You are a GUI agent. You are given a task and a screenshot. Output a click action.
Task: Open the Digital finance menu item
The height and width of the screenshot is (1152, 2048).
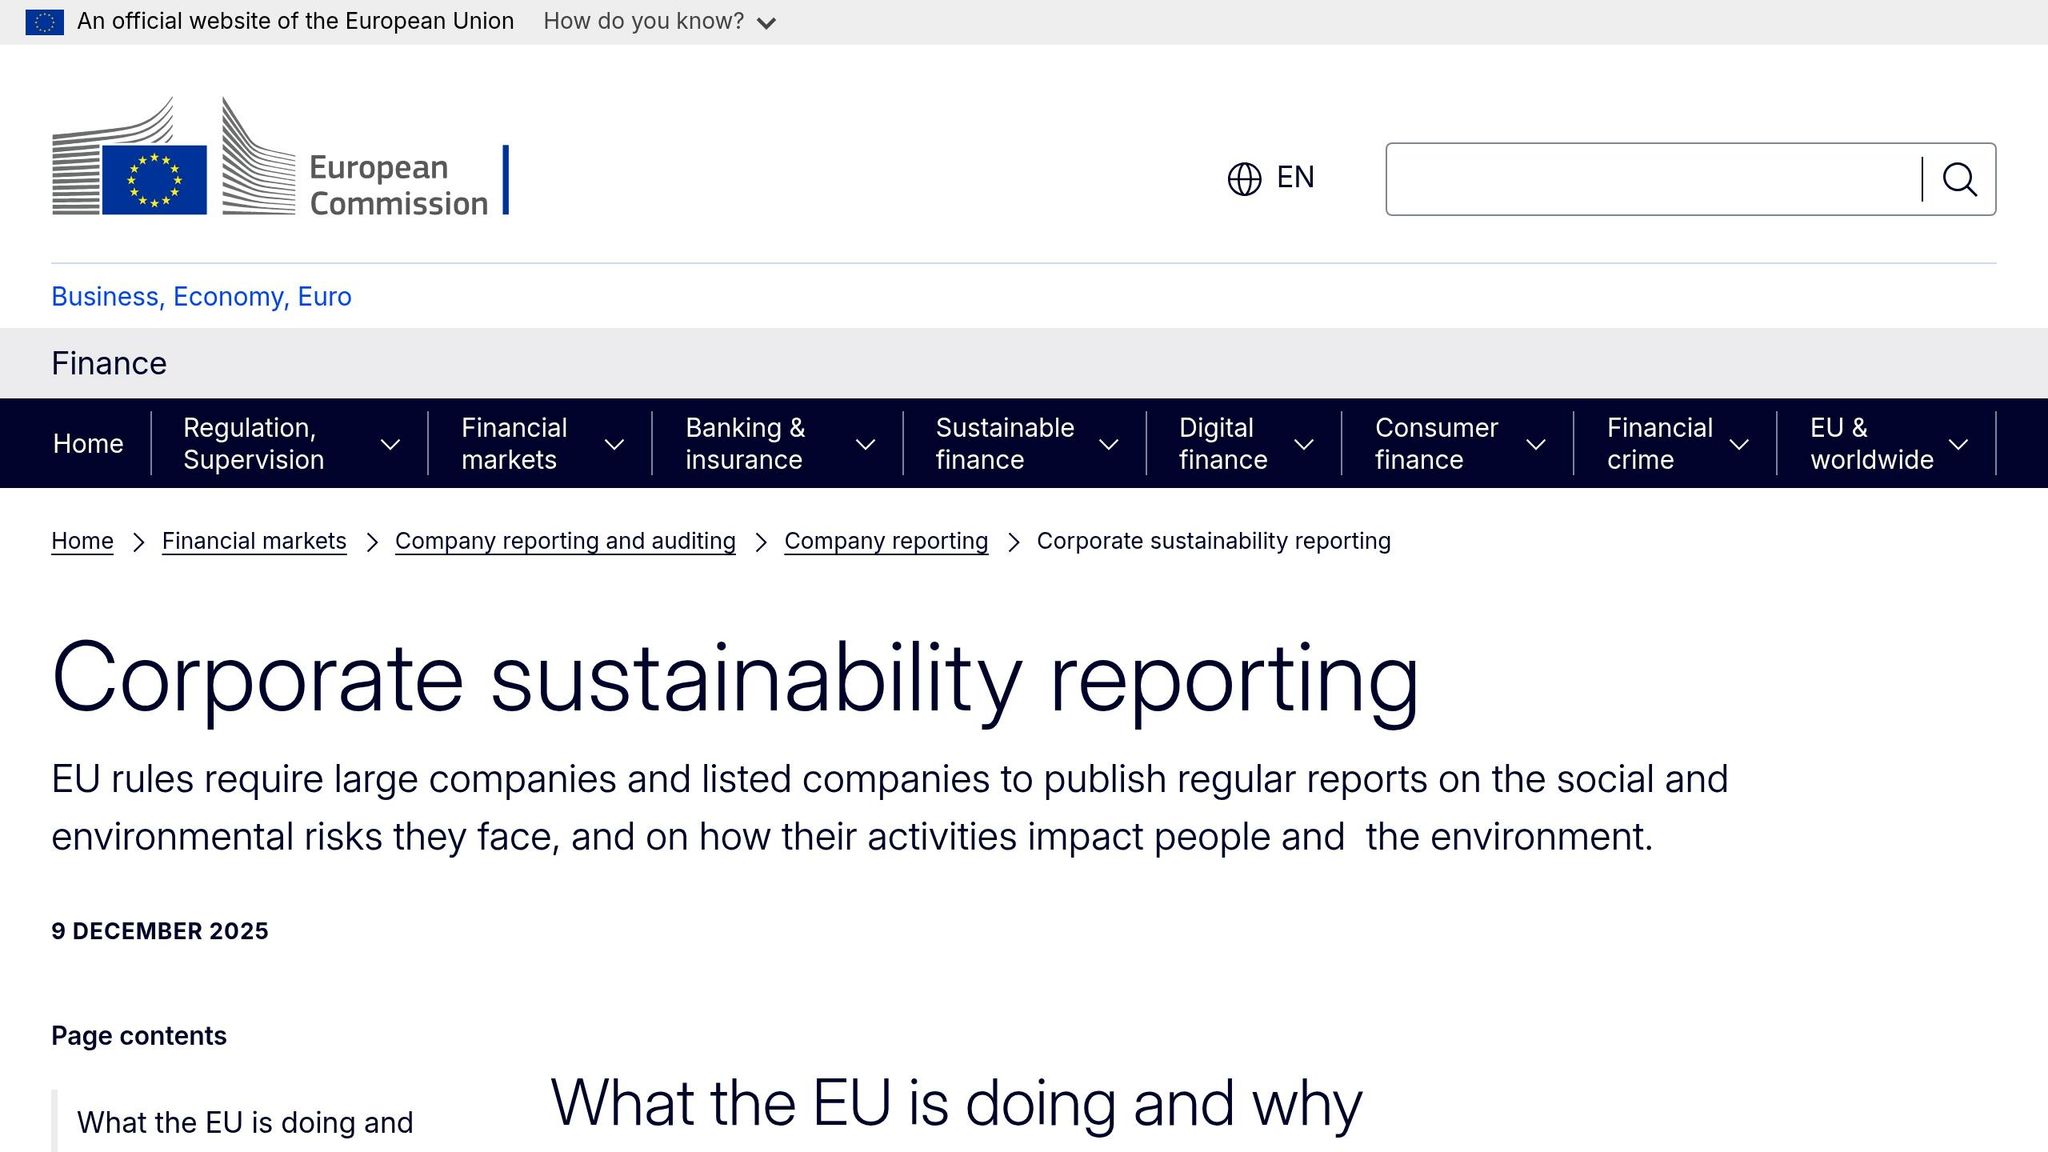1240,443
